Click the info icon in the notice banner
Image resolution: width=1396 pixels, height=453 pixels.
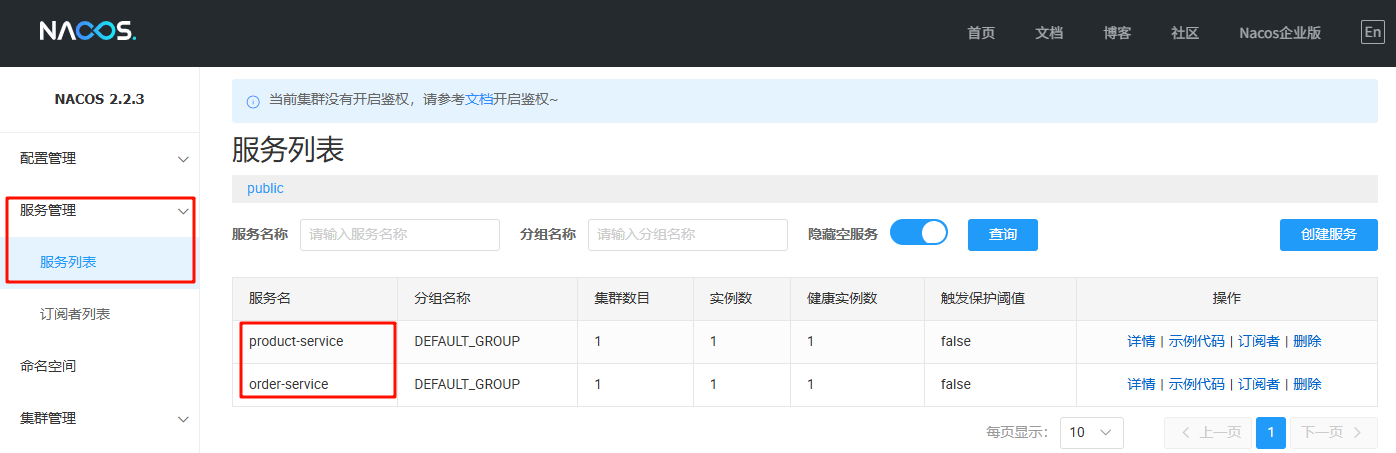coord(253,101)
